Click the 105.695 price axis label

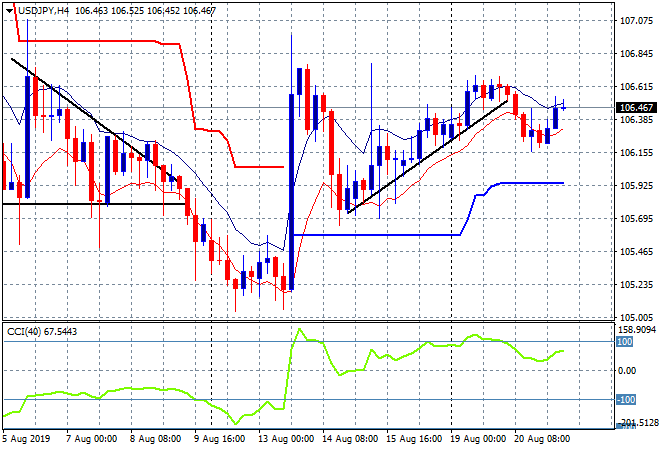636,218
